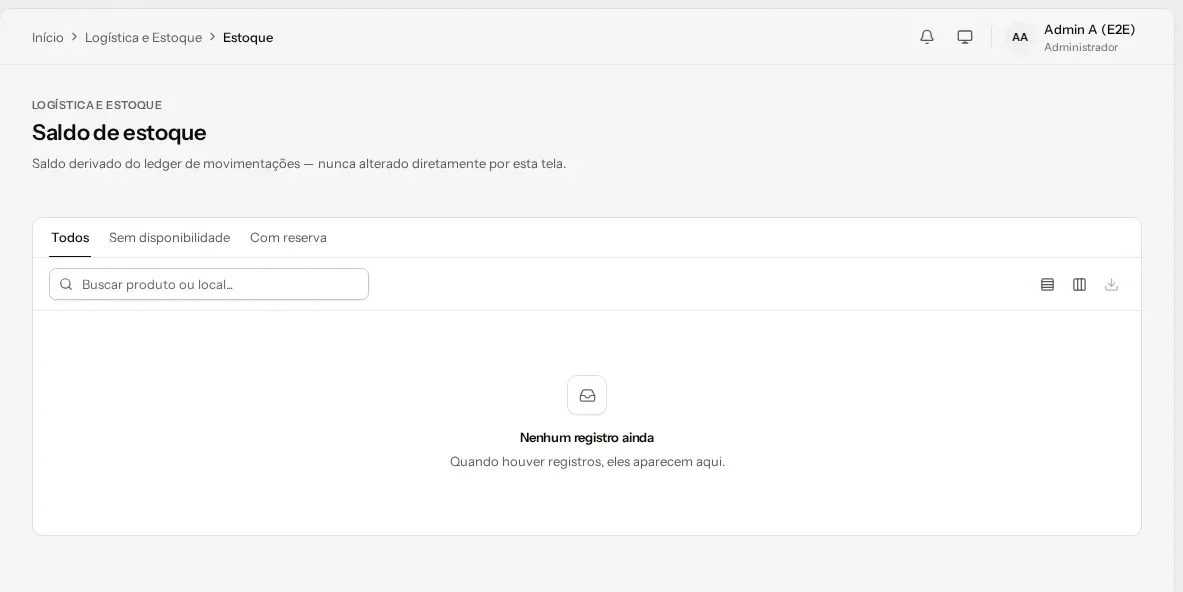
Task: Open Logística e Estoque breadcrumb
Action: click(143, 38)
